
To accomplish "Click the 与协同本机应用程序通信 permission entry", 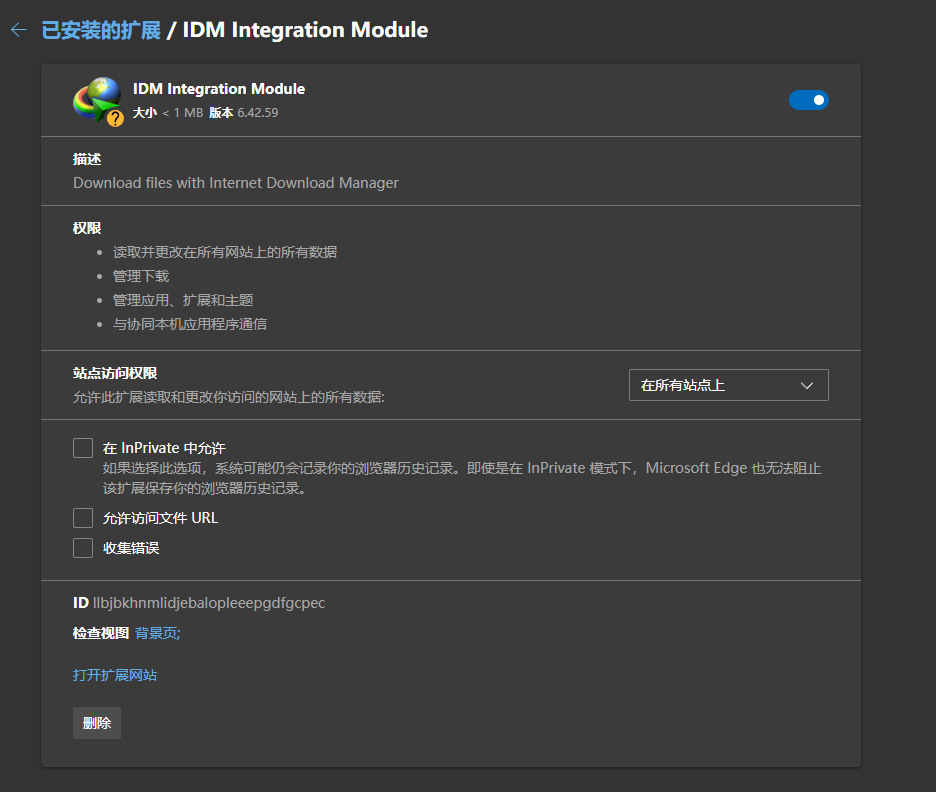I will coord(190,324).
